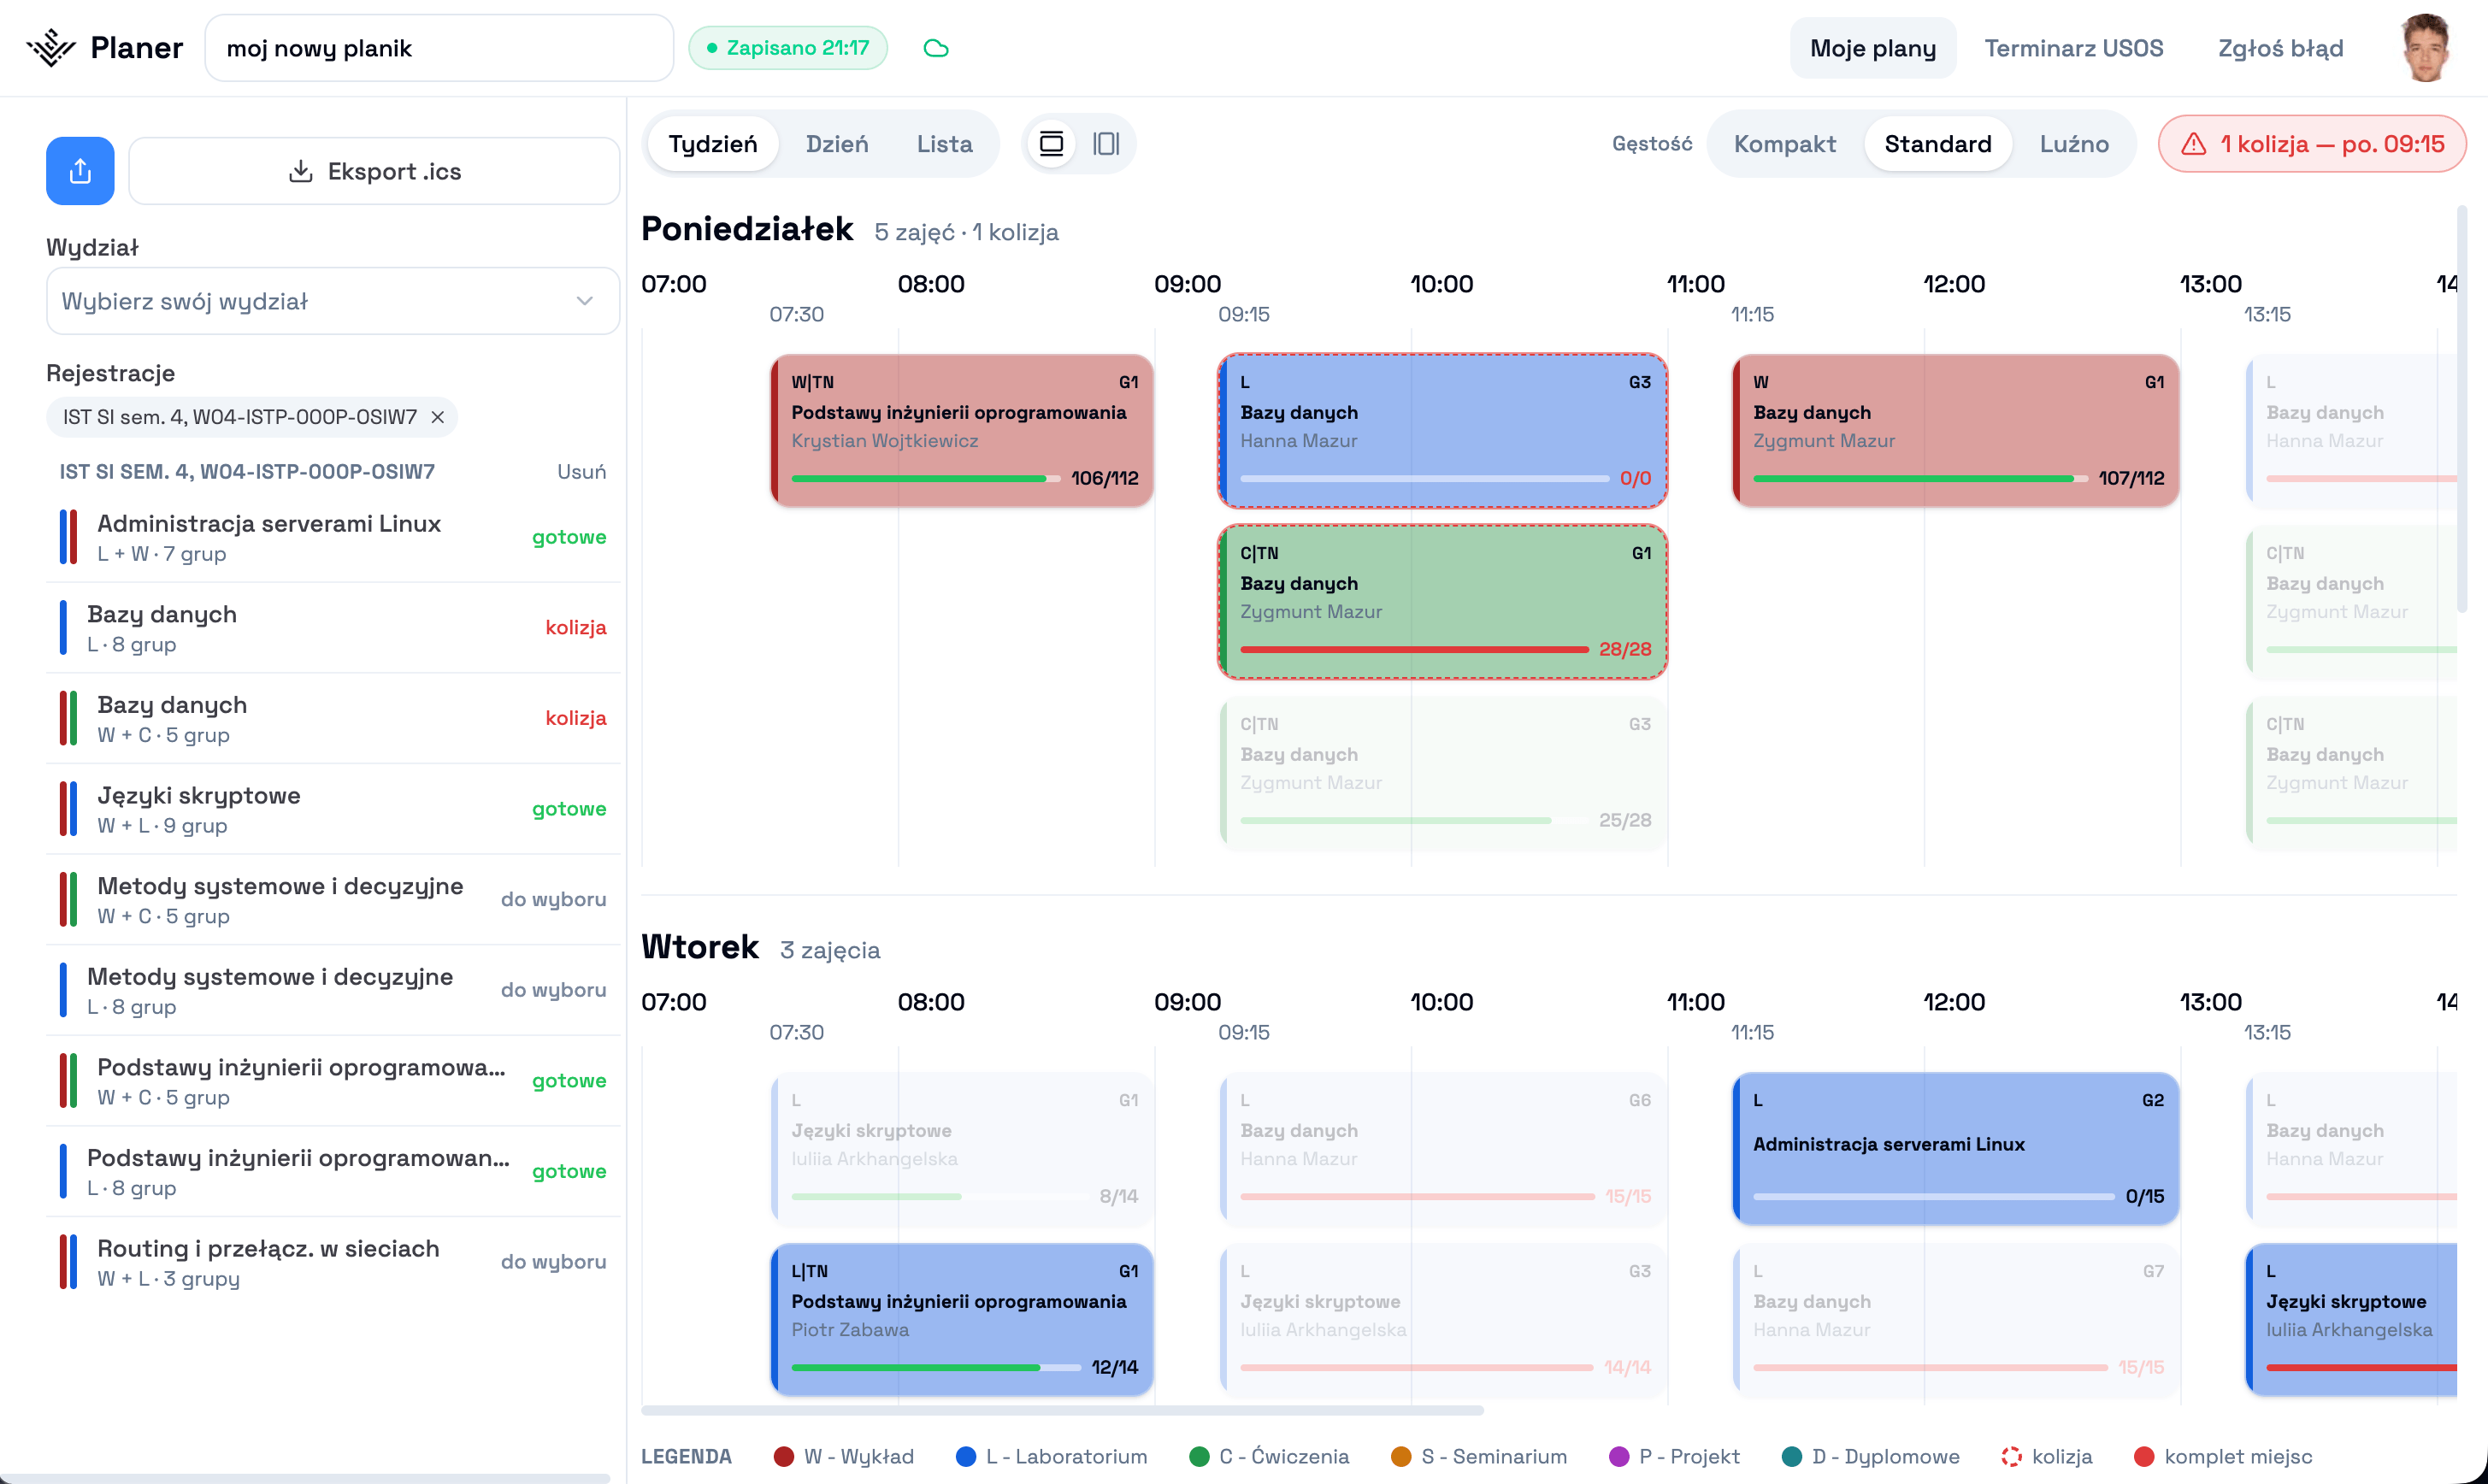Toggle Tuesday Administracja serverami Linux G2 block
Screen dimensions: 2488x1484
tap(1955, 1148)
